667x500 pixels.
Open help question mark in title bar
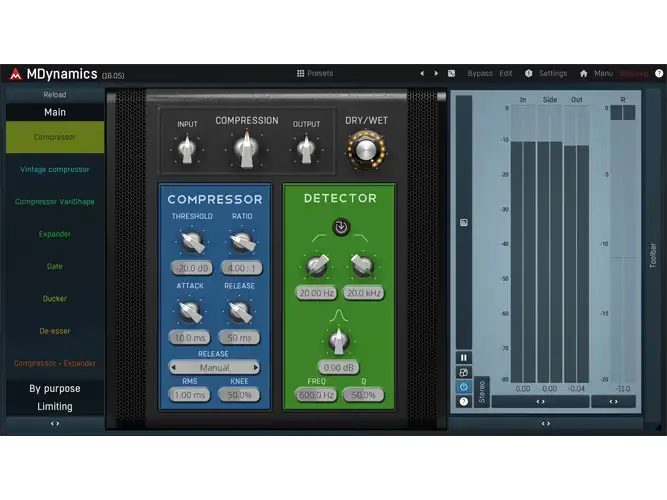coord(659,73)
